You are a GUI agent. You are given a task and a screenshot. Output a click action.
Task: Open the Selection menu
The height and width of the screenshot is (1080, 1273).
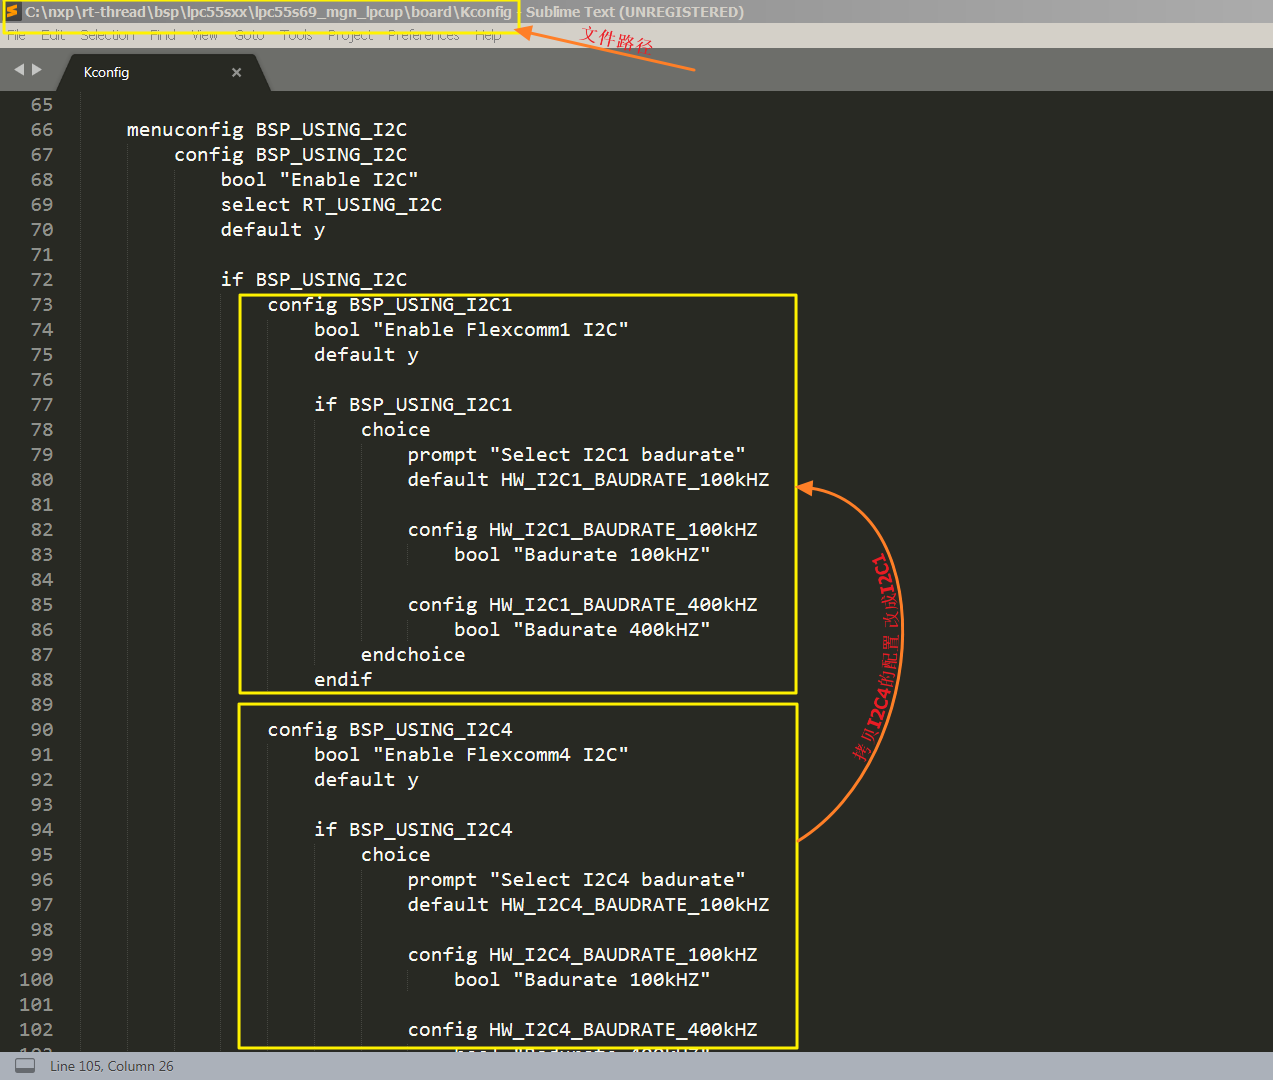pos(107,35)
